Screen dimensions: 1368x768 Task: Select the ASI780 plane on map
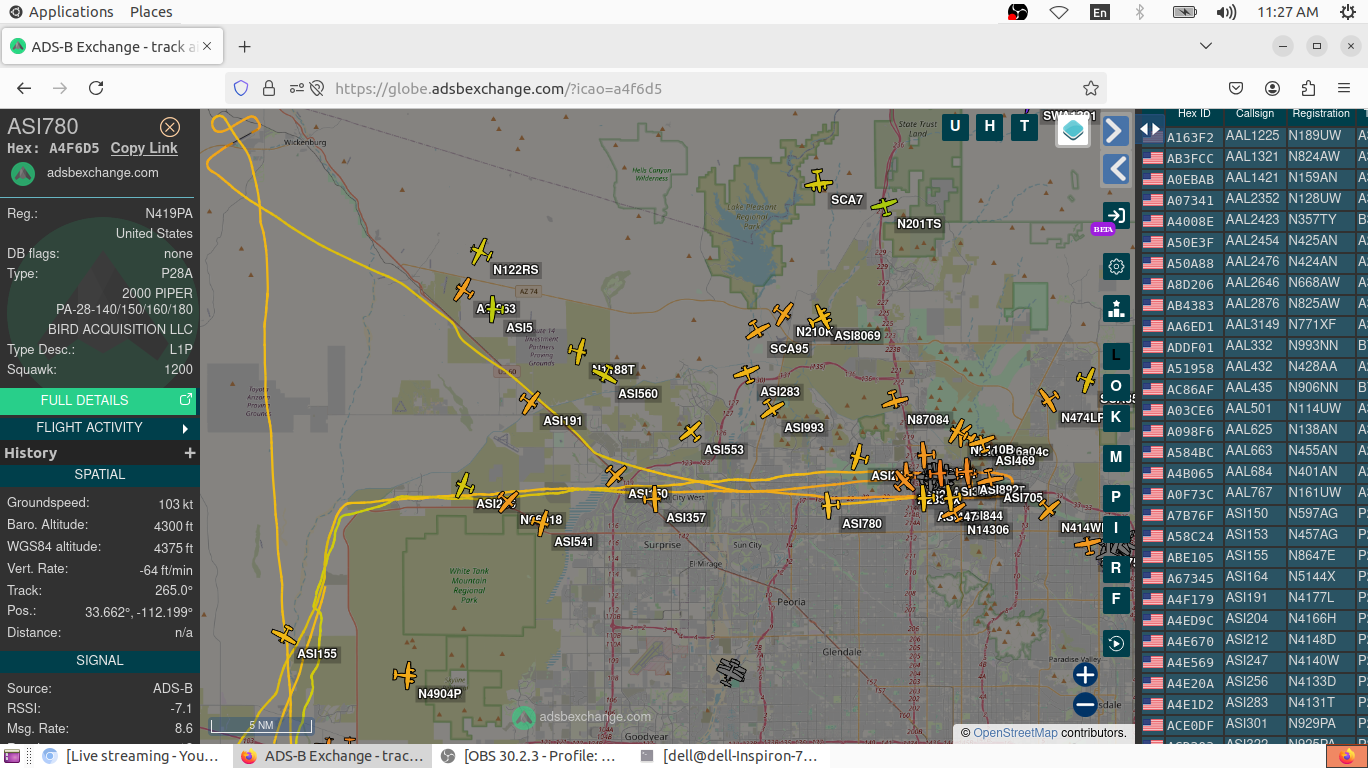830,505
